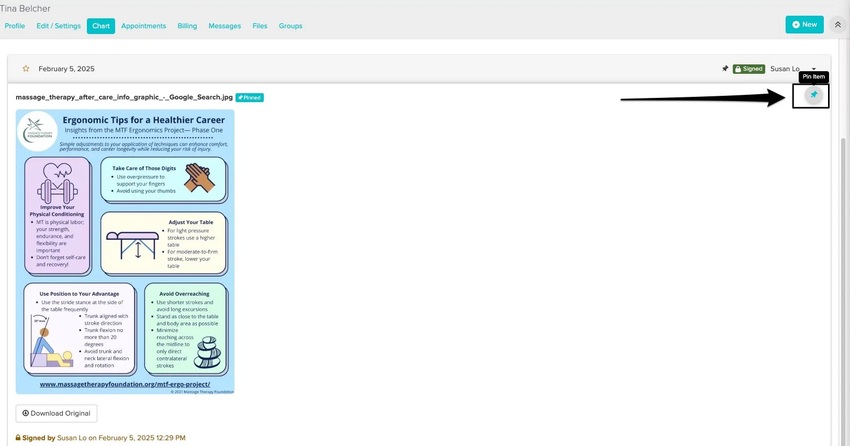Click the Pin Item icon button
The height and width of the screenshot is (446, 850).
(x=813, y=95)
